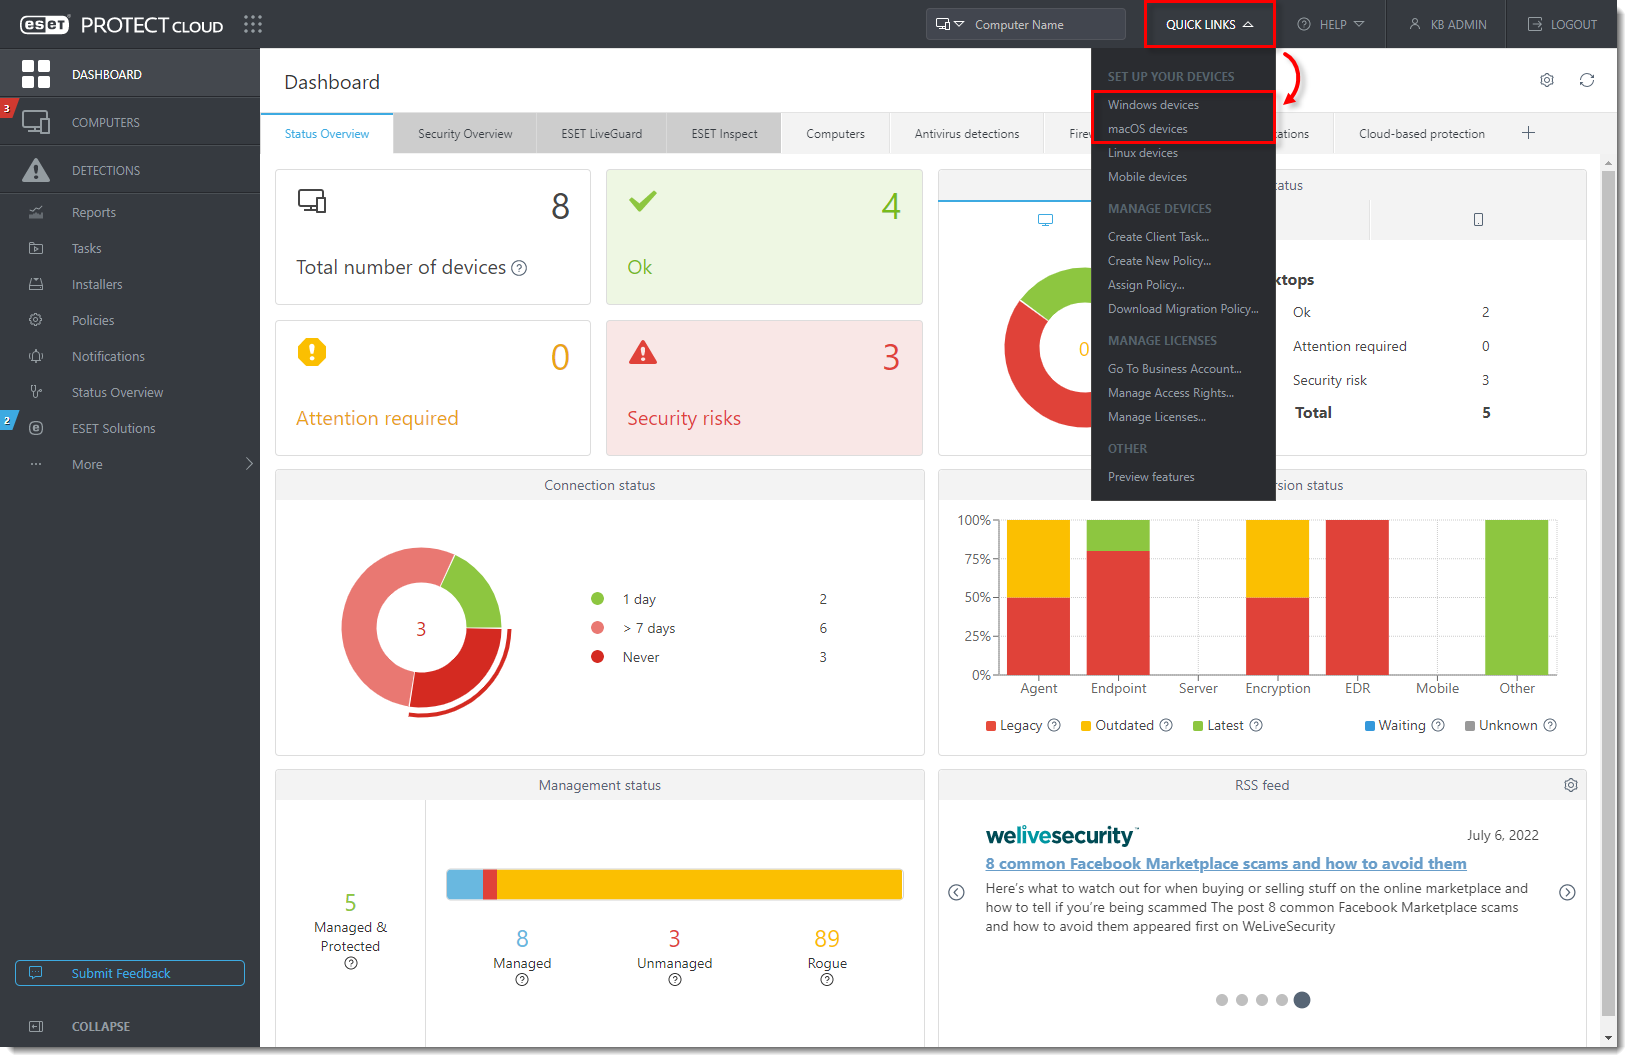1632x1062 pixels.
Task: Select the last RSS feed pagination dot
Action: [1302, 1000]
